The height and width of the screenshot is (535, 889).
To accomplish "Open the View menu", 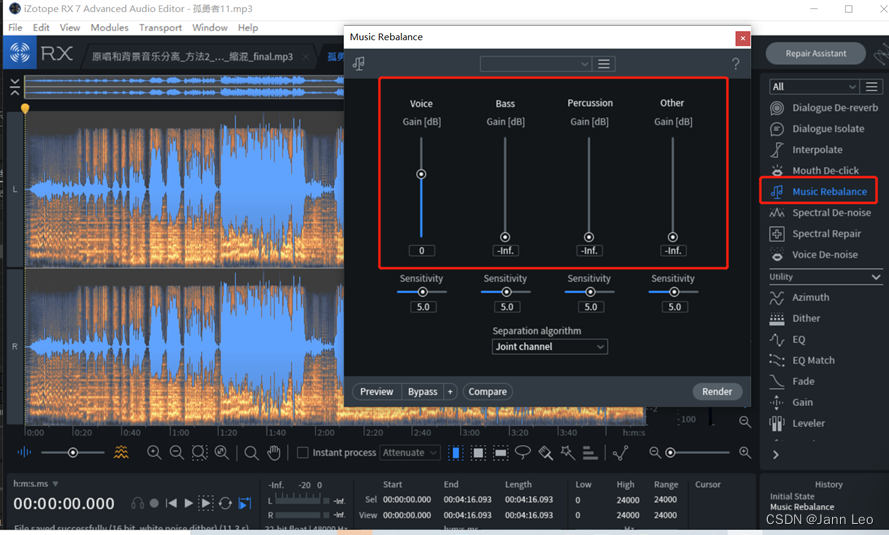I will click(70, 28).
